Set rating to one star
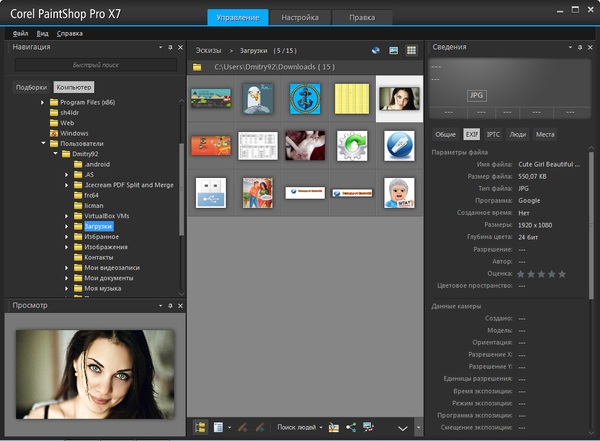 [523, 273]
